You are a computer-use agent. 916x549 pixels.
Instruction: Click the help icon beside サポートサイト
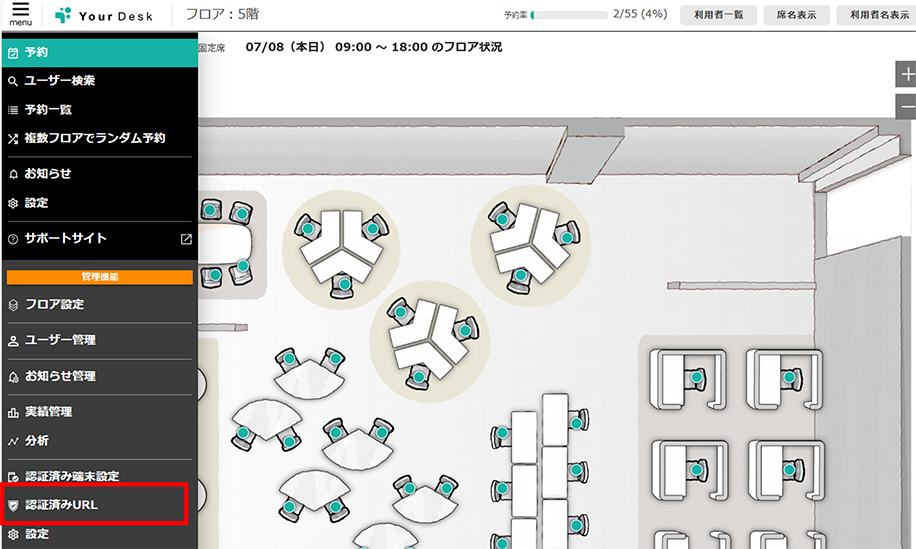tap(13, 239)
